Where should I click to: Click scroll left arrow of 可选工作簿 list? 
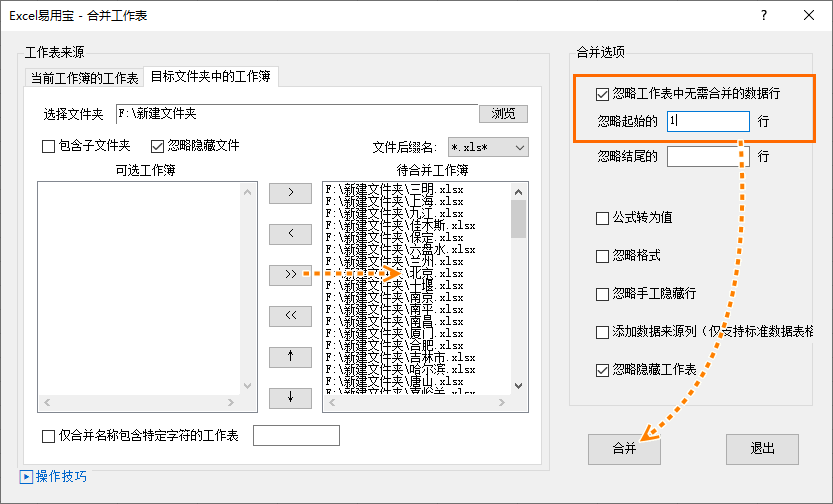[47, 403]
